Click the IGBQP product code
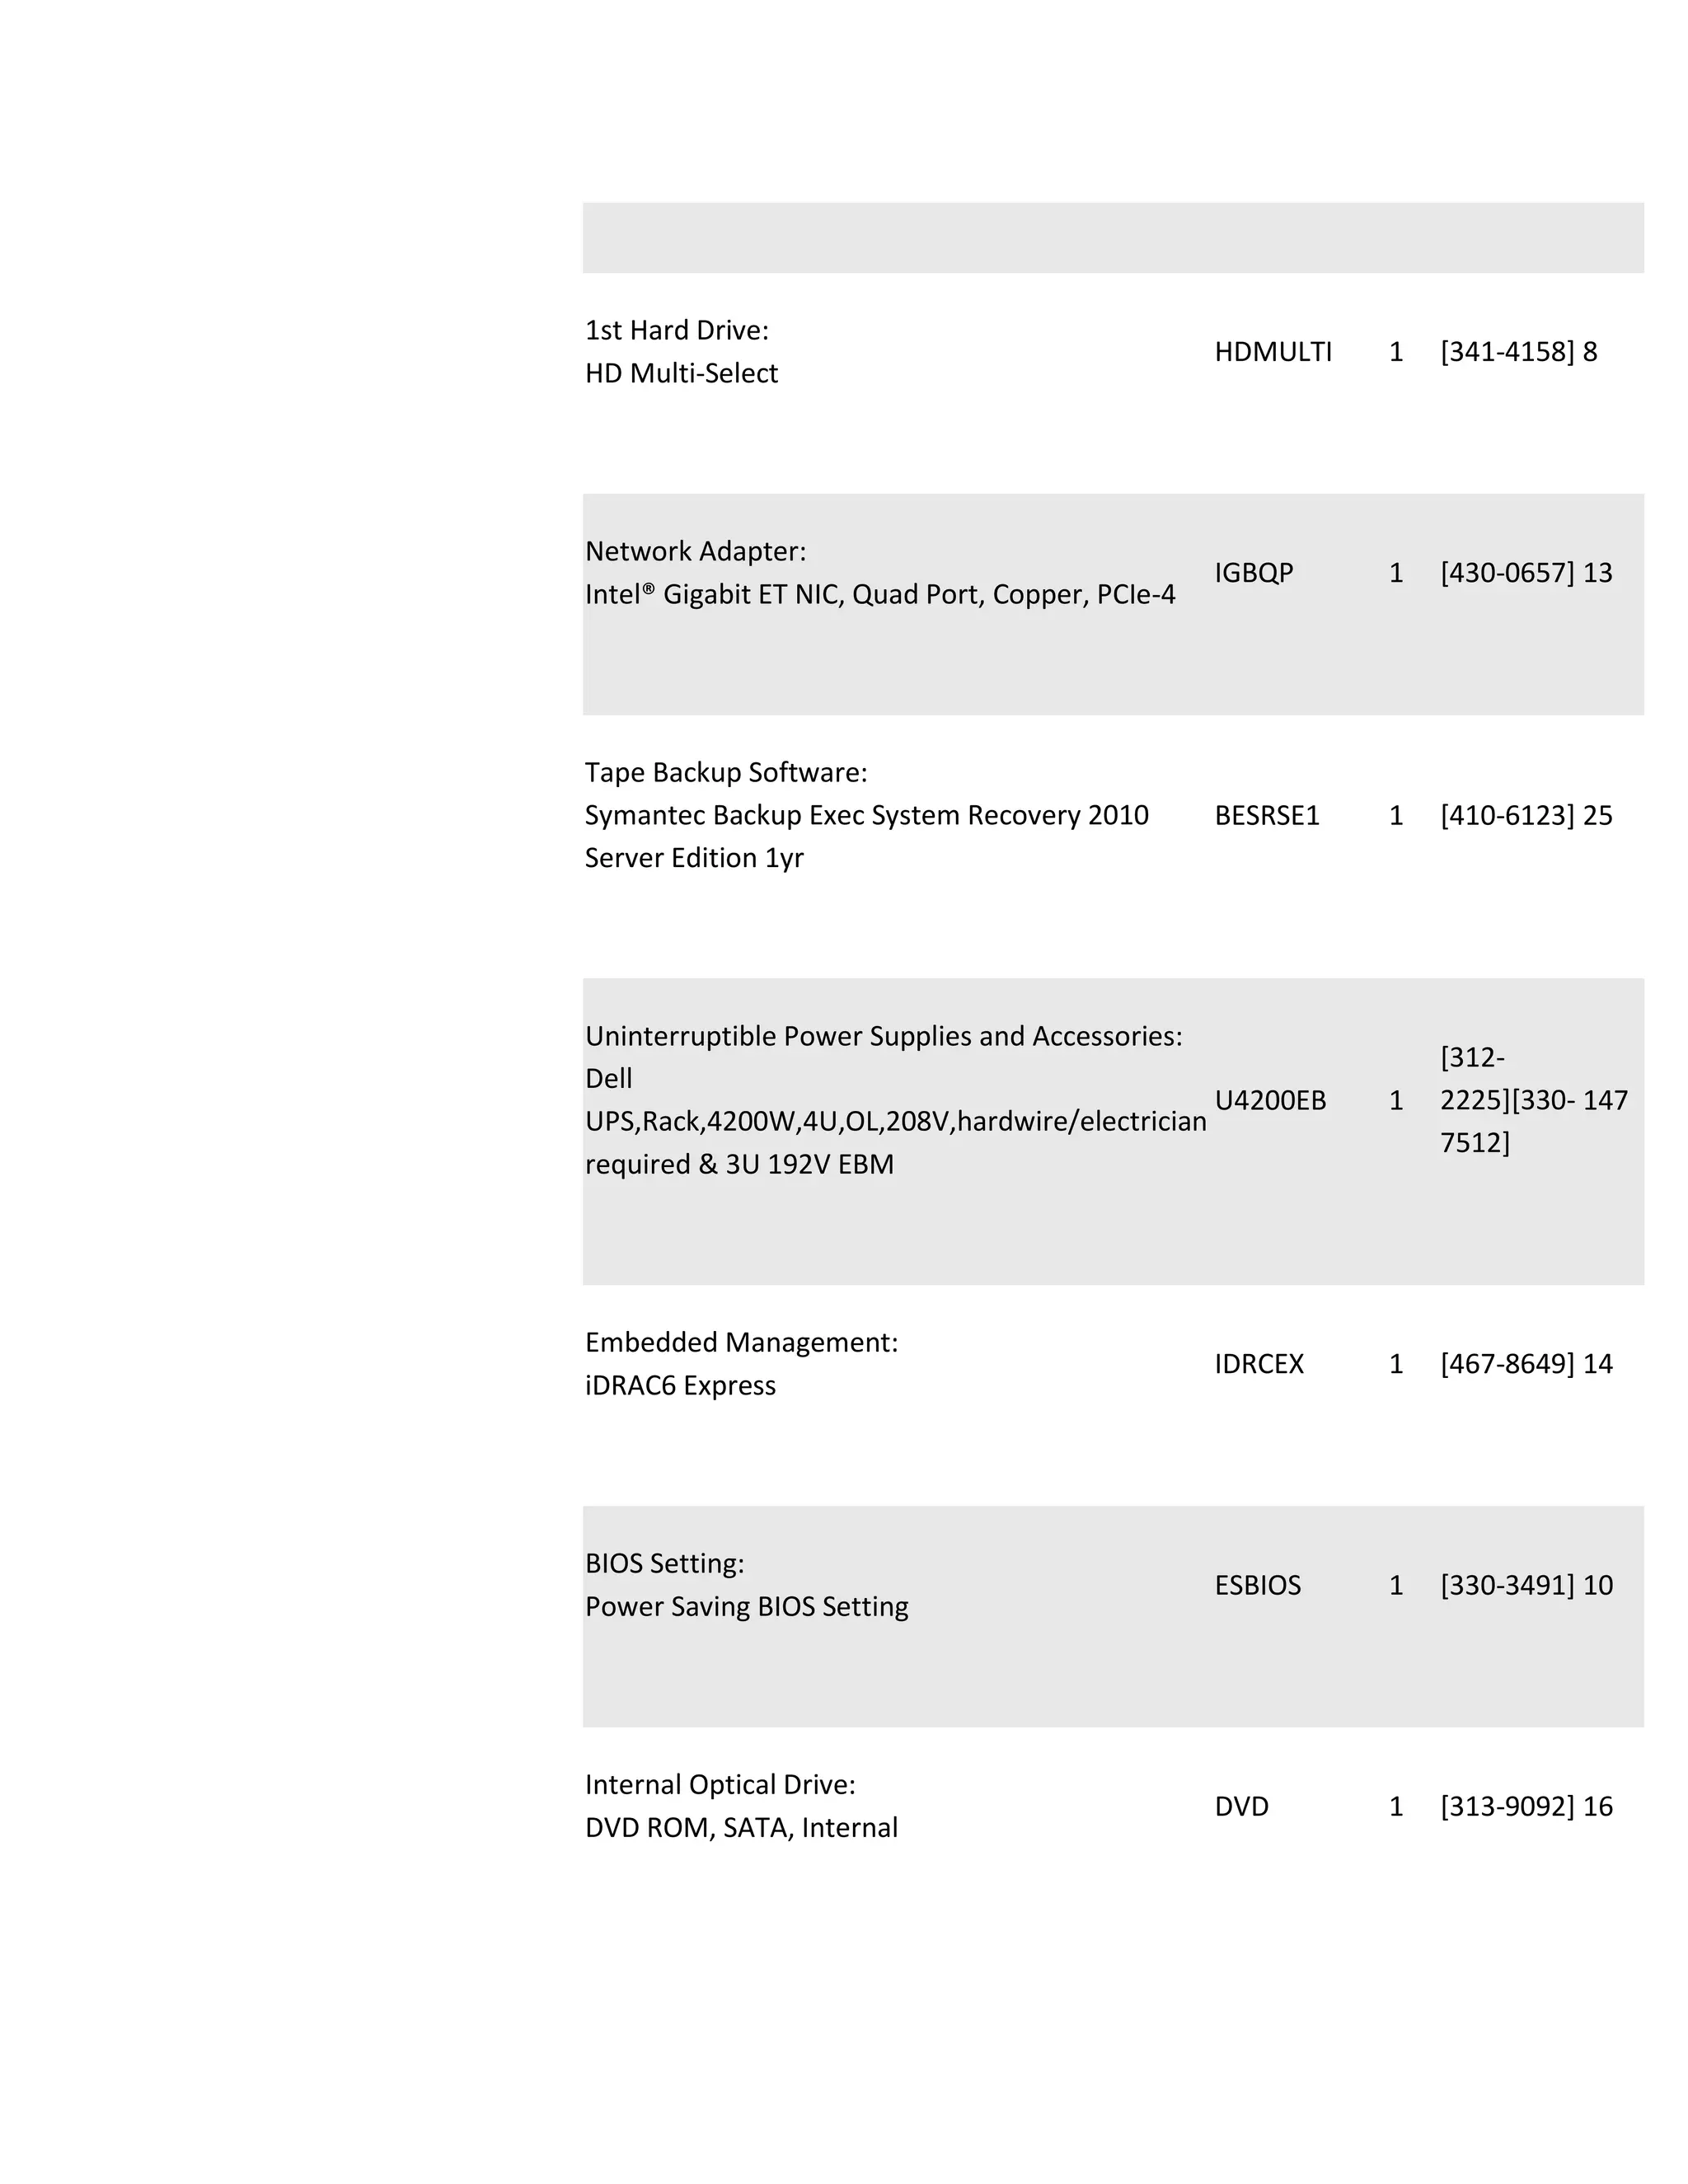 coord(1253,573)
